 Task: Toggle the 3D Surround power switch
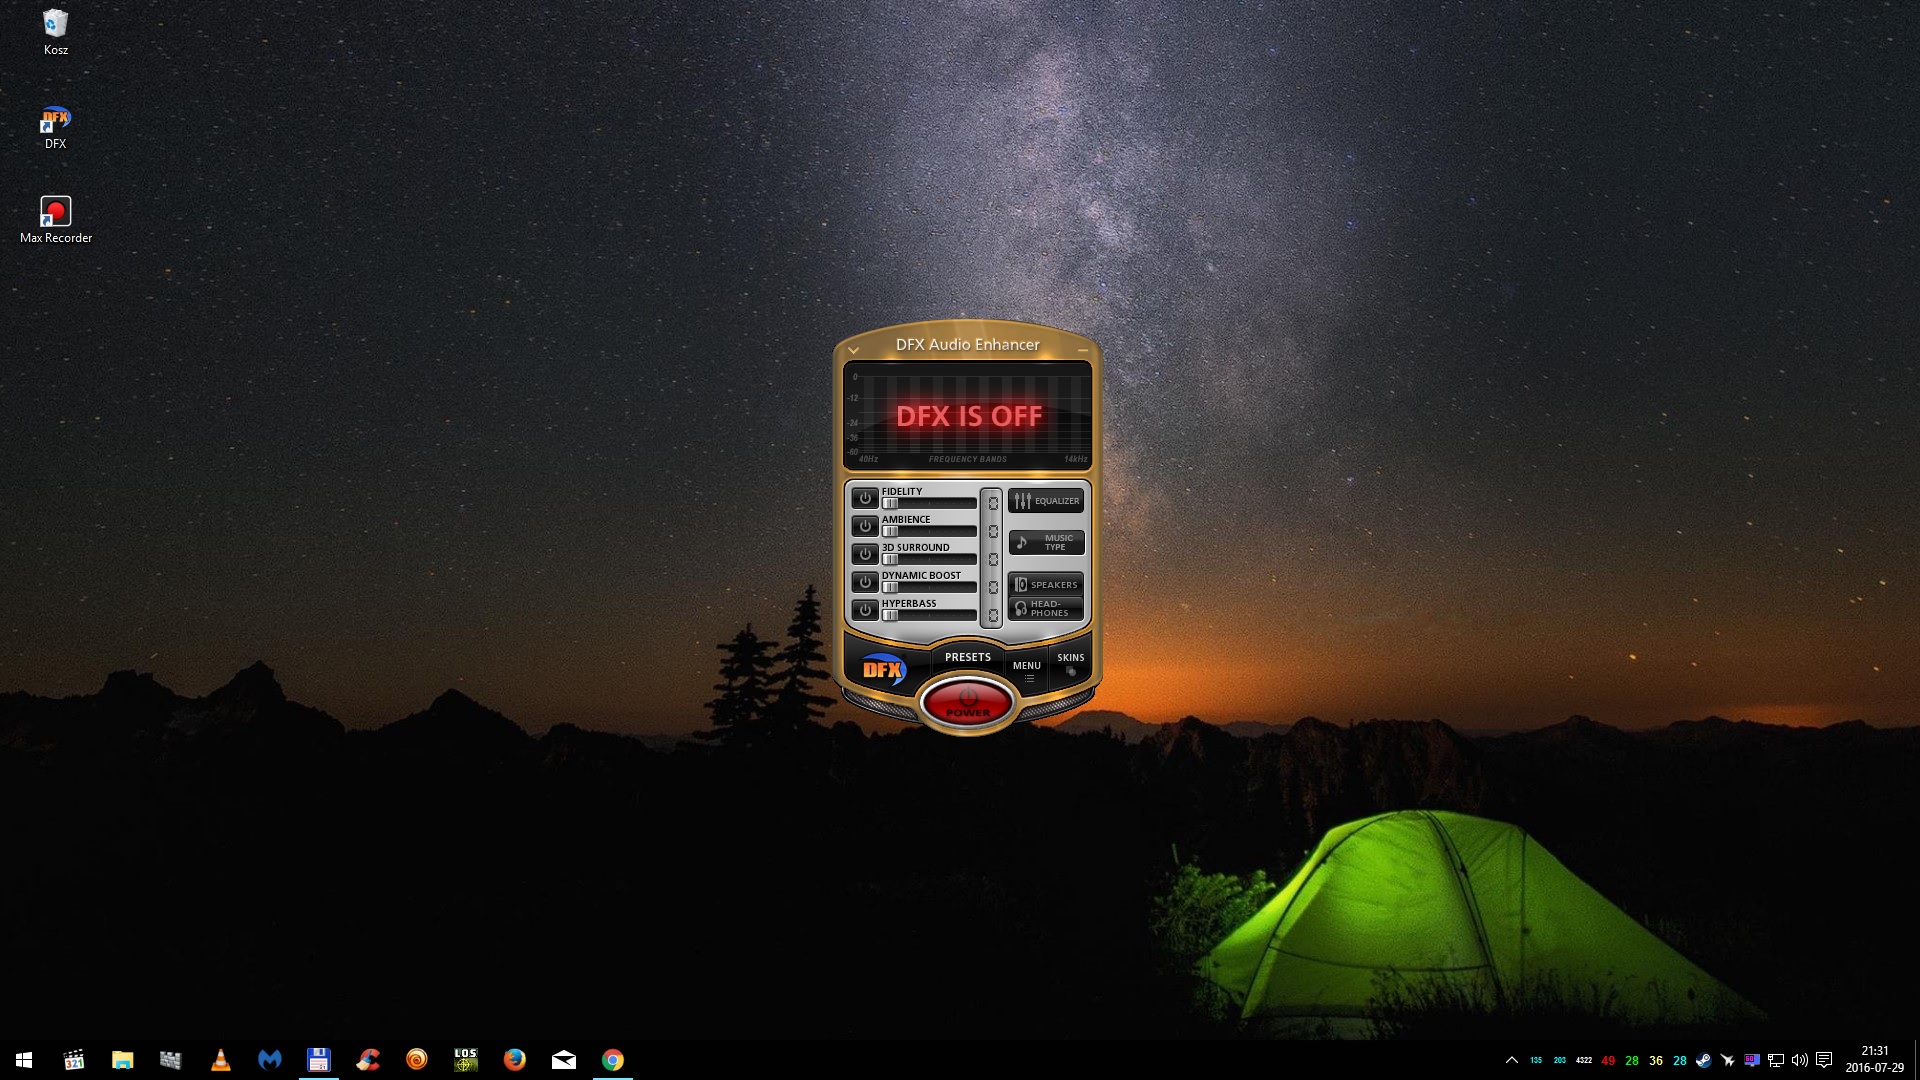865,553
